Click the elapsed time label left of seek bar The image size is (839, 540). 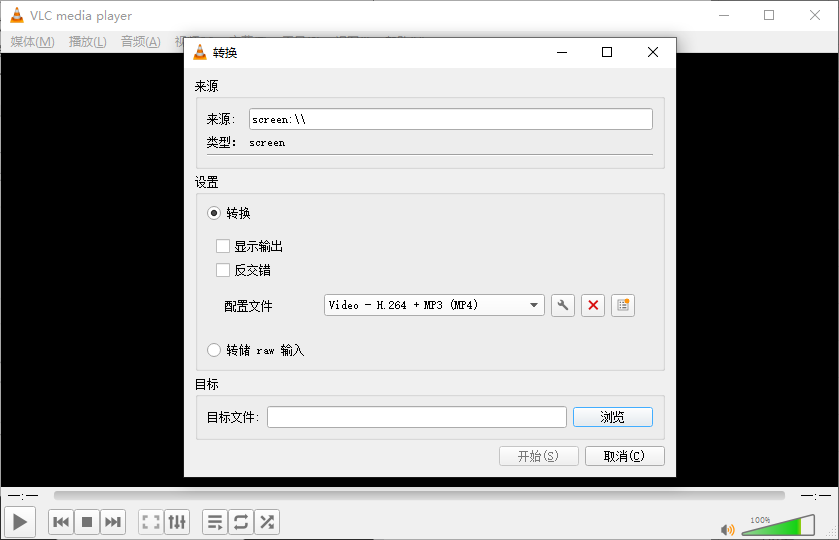23,496
